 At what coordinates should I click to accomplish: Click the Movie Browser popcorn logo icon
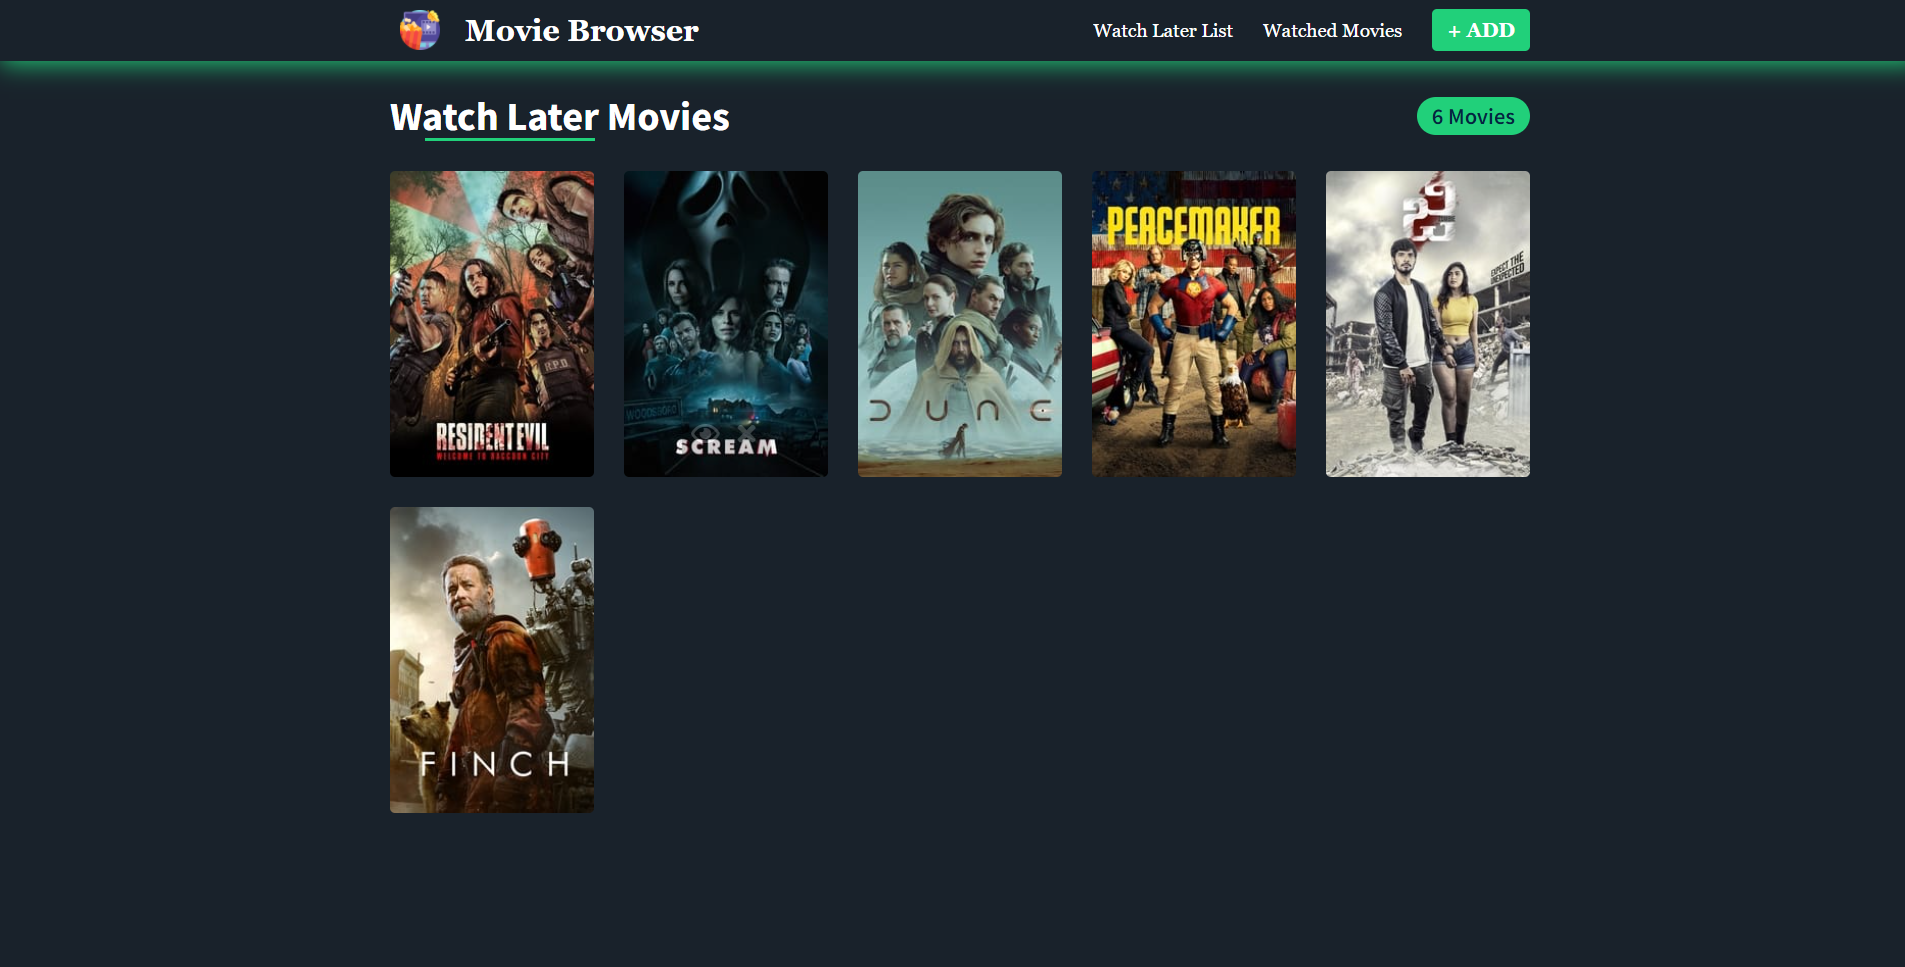point(420,30)
